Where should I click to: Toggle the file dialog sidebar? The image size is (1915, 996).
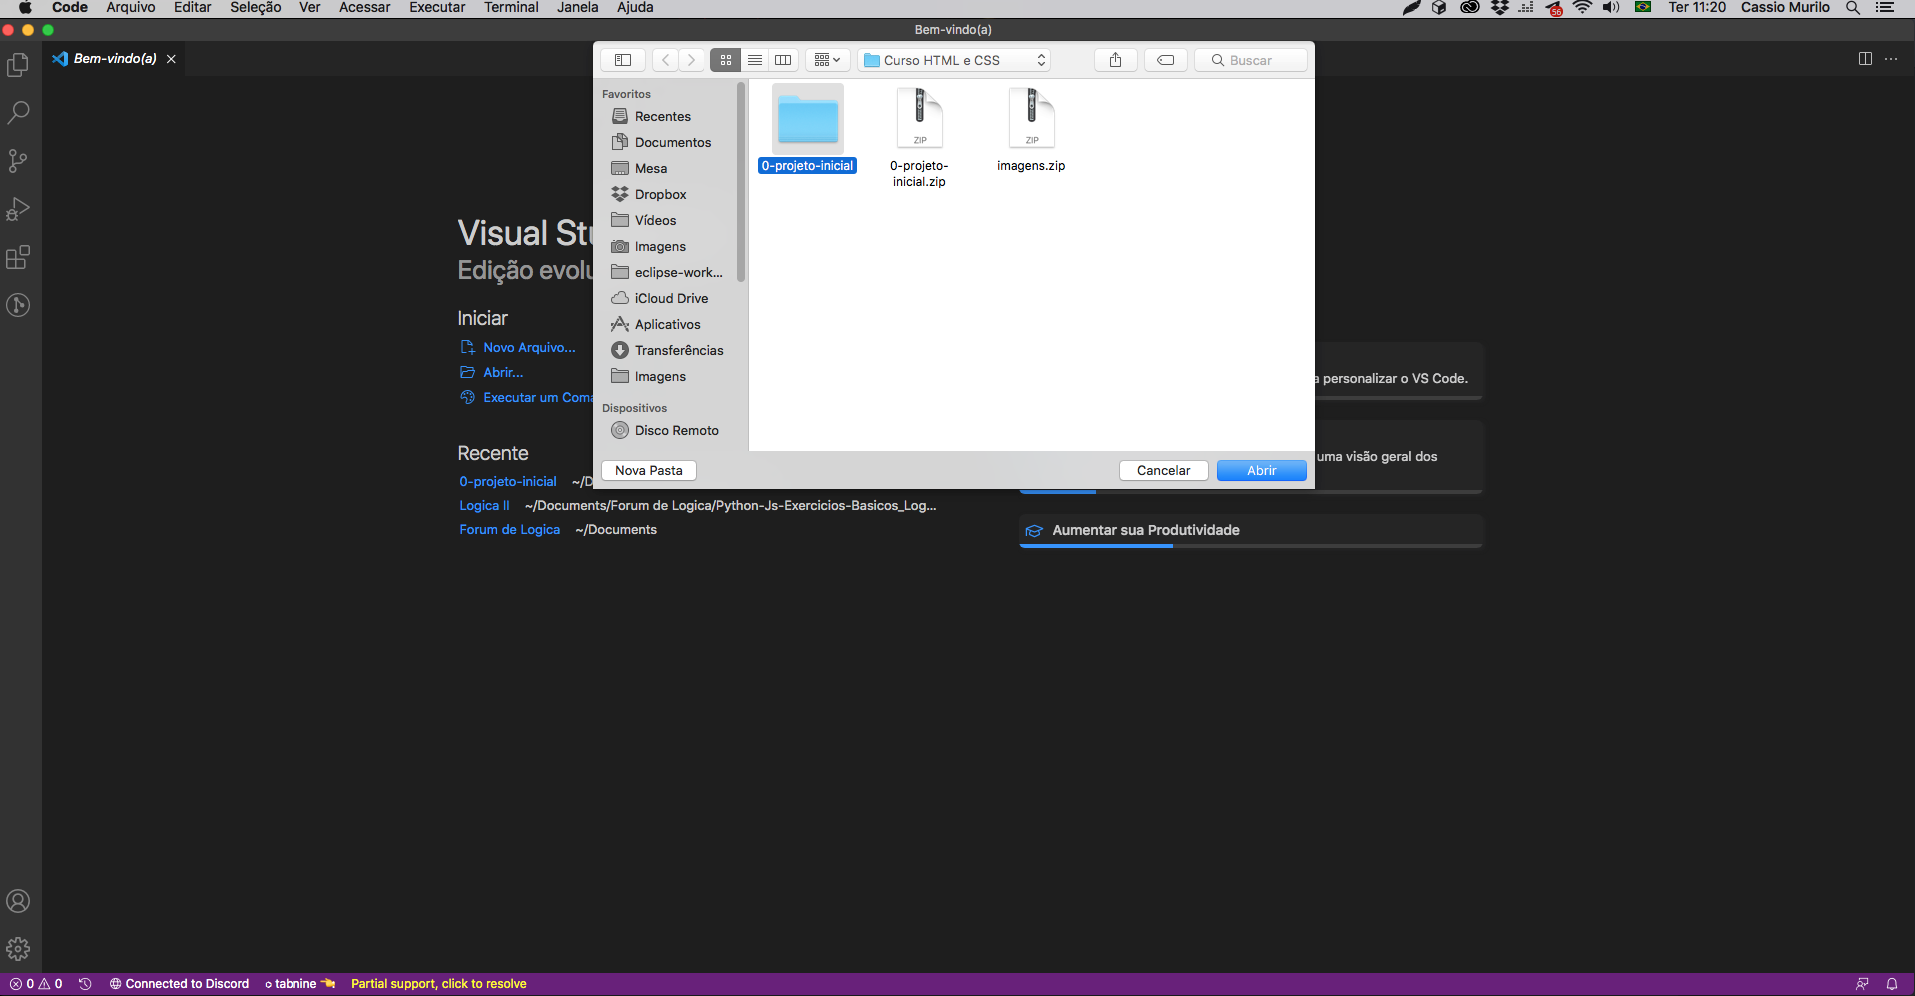point(623,60)
